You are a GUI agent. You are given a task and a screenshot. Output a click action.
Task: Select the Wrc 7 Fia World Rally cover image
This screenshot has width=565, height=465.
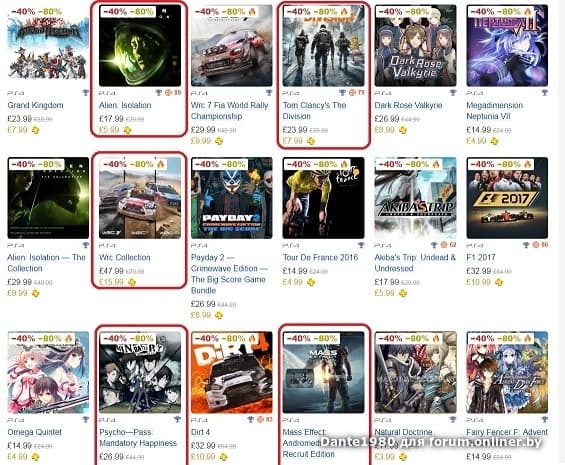point(232,45)
